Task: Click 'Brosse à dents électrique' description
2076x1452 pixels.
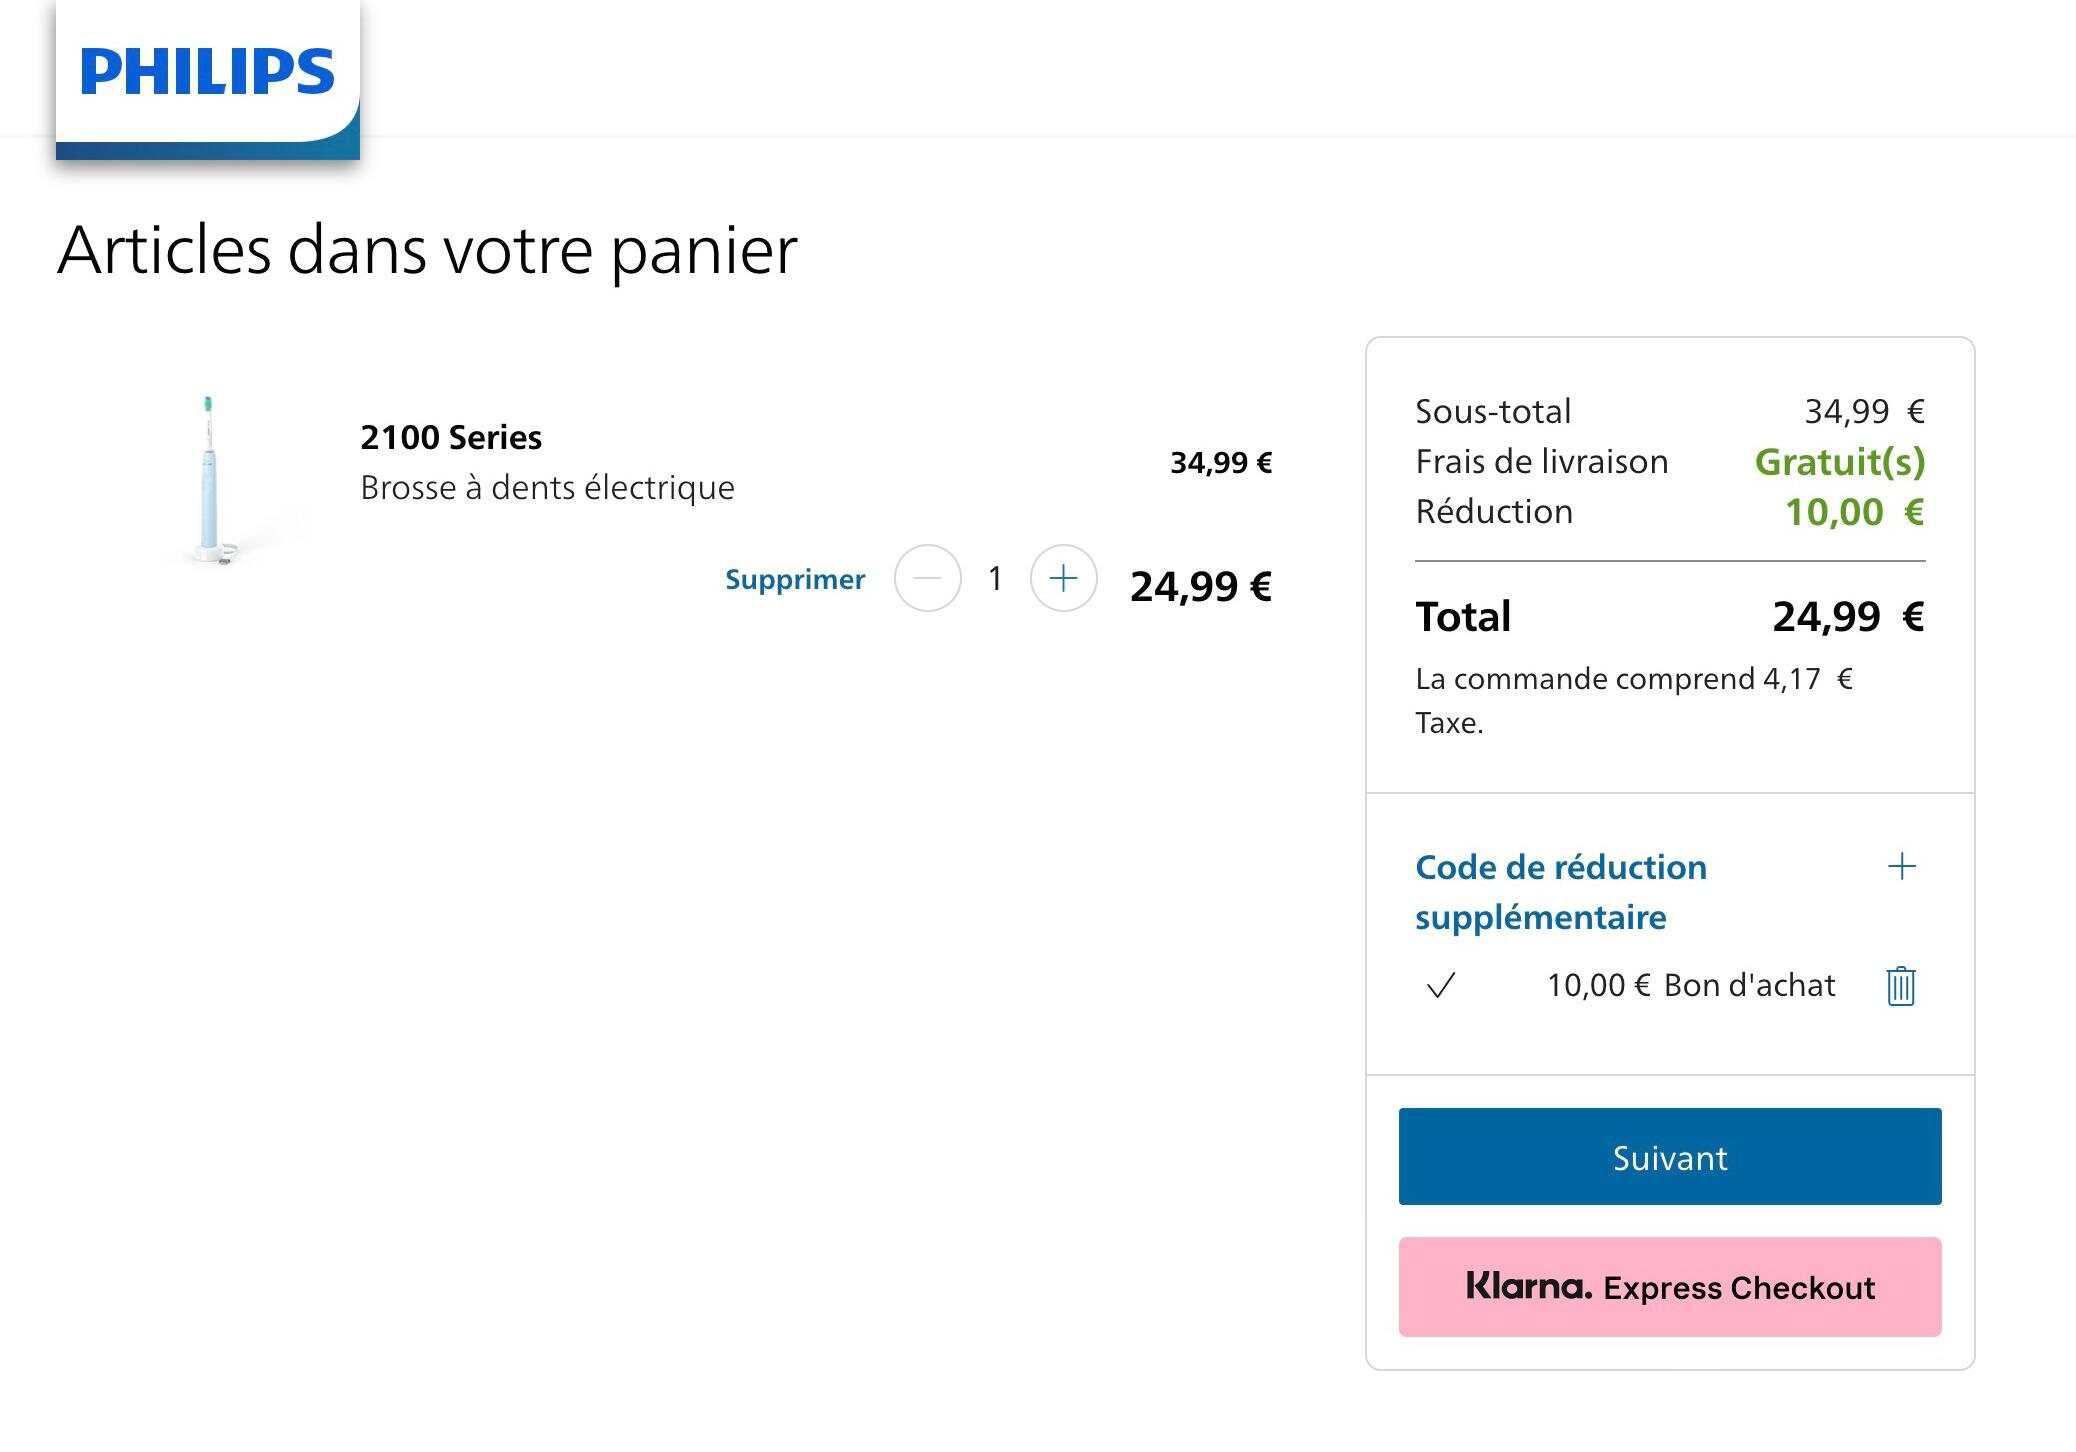Action: click(x=547, y=488)
